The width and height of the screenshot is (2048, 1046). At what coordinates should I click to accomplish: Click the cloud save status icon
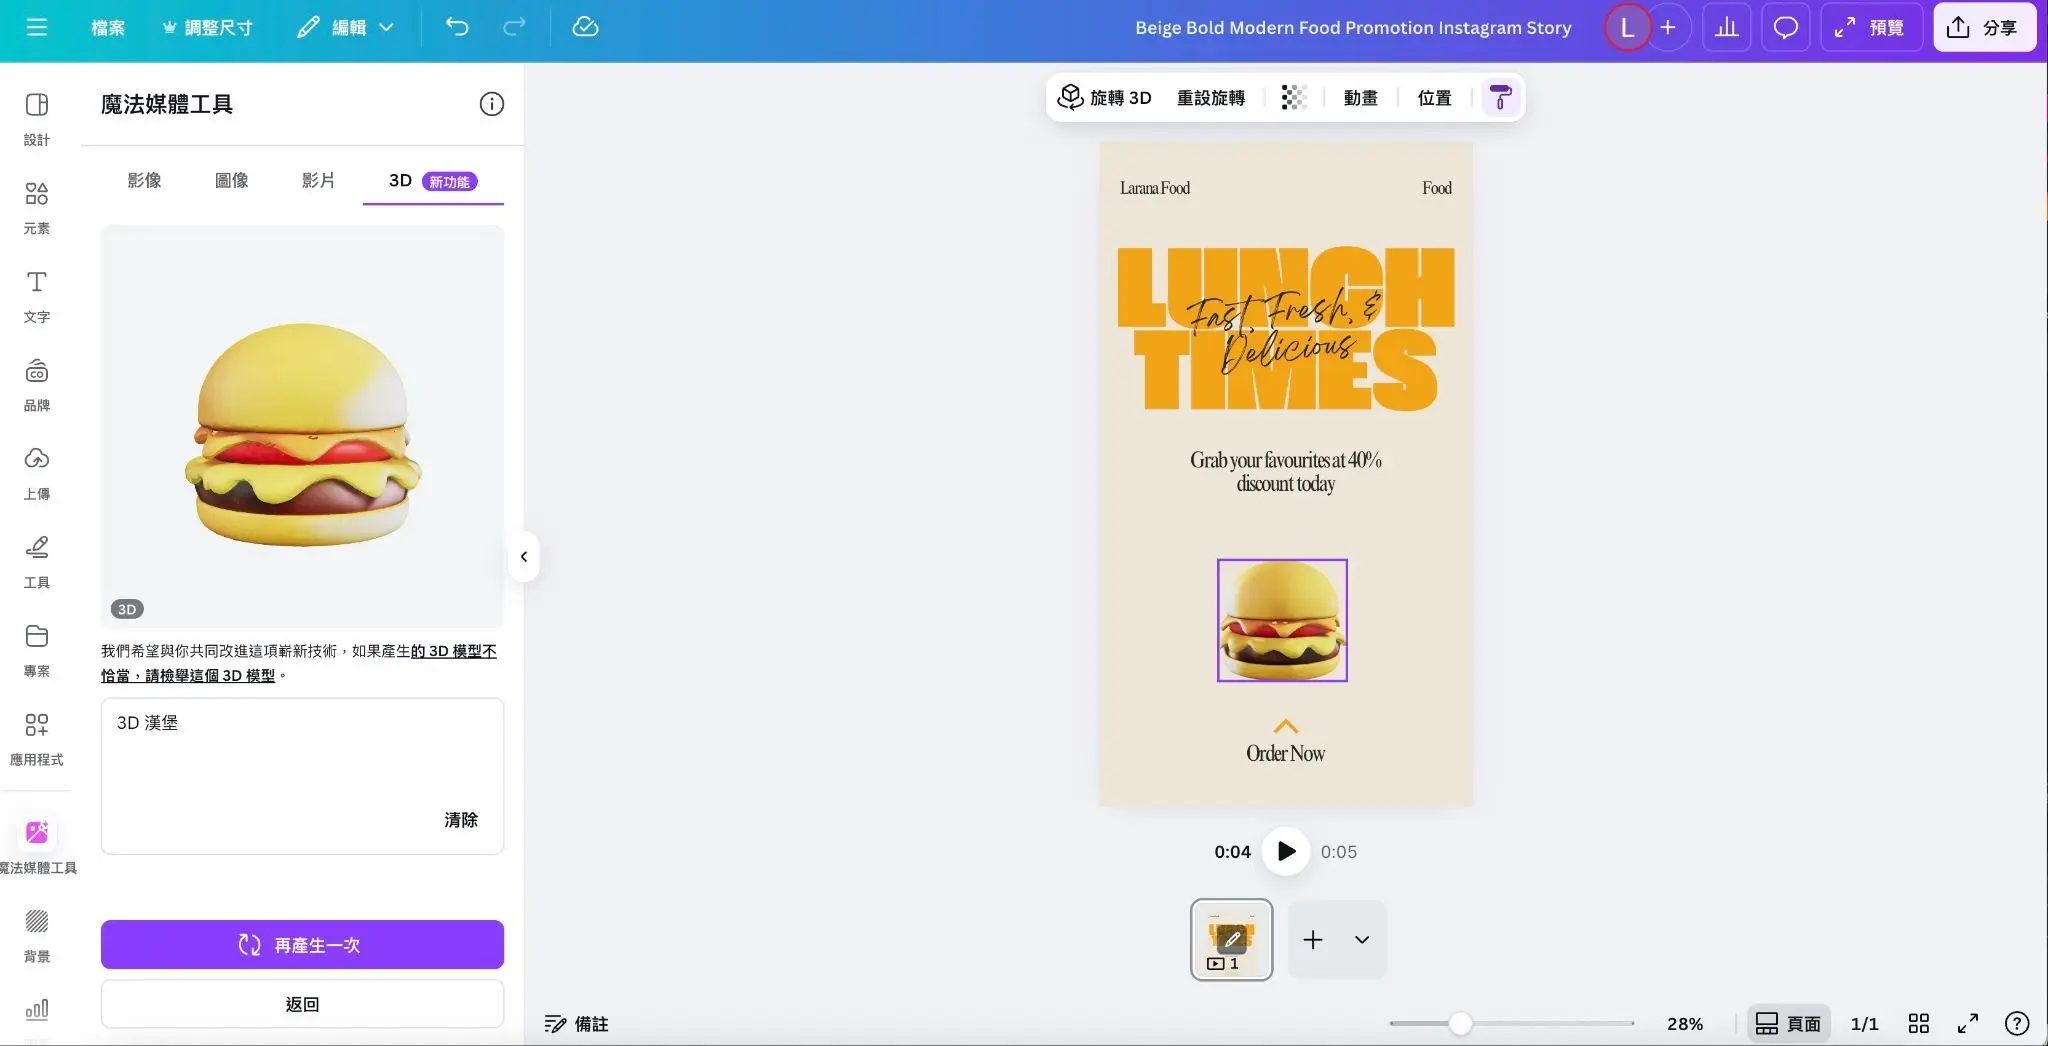pyautogui.click(x=585, y=27)
